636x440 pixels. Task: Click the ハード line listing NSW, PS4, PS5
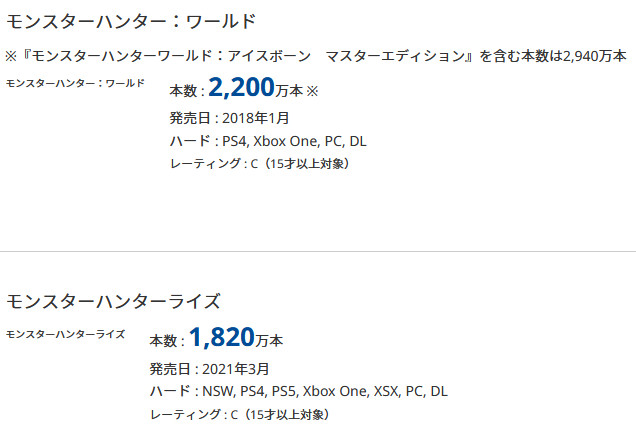[298, 391]
